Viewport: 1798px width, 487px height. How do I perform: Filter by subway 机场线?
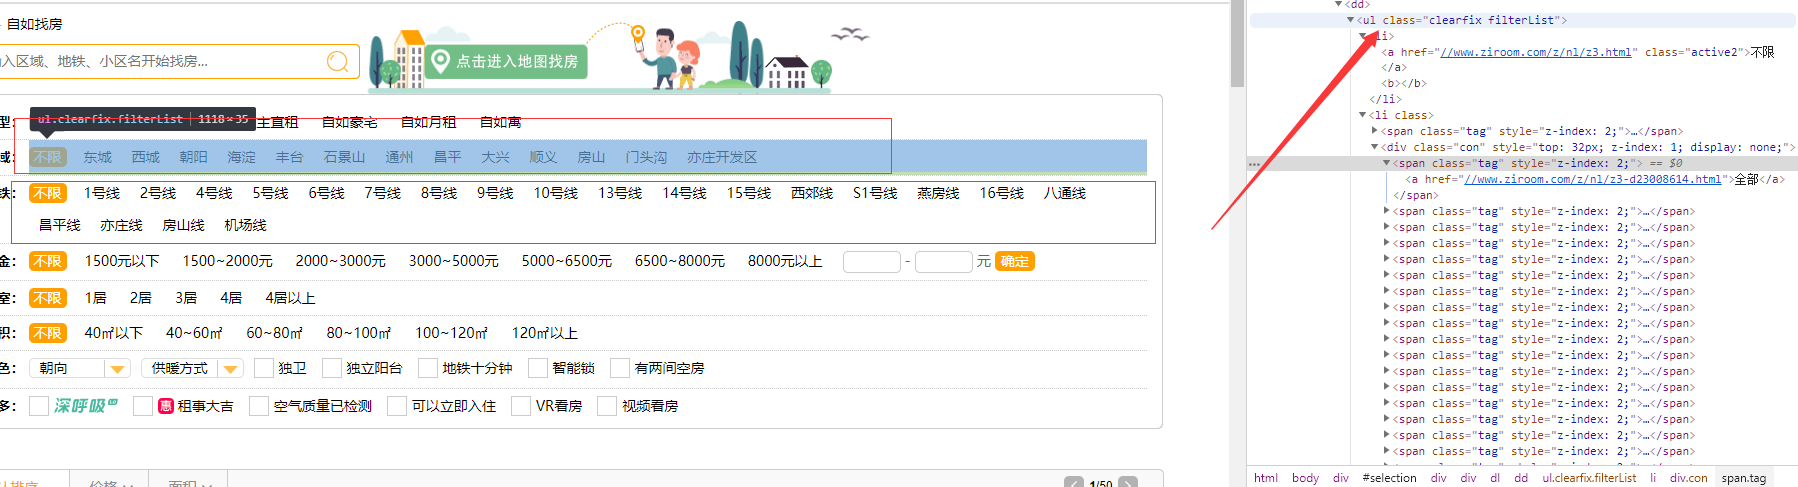[246, 225]
